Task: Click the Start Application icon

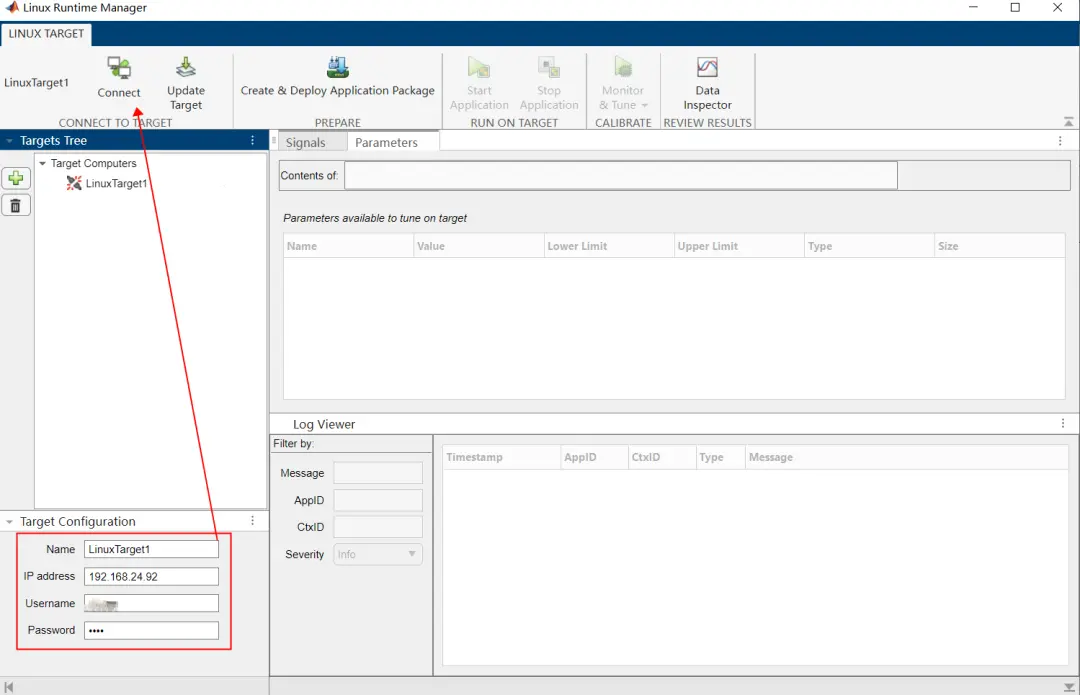Action: coord(479,68)
